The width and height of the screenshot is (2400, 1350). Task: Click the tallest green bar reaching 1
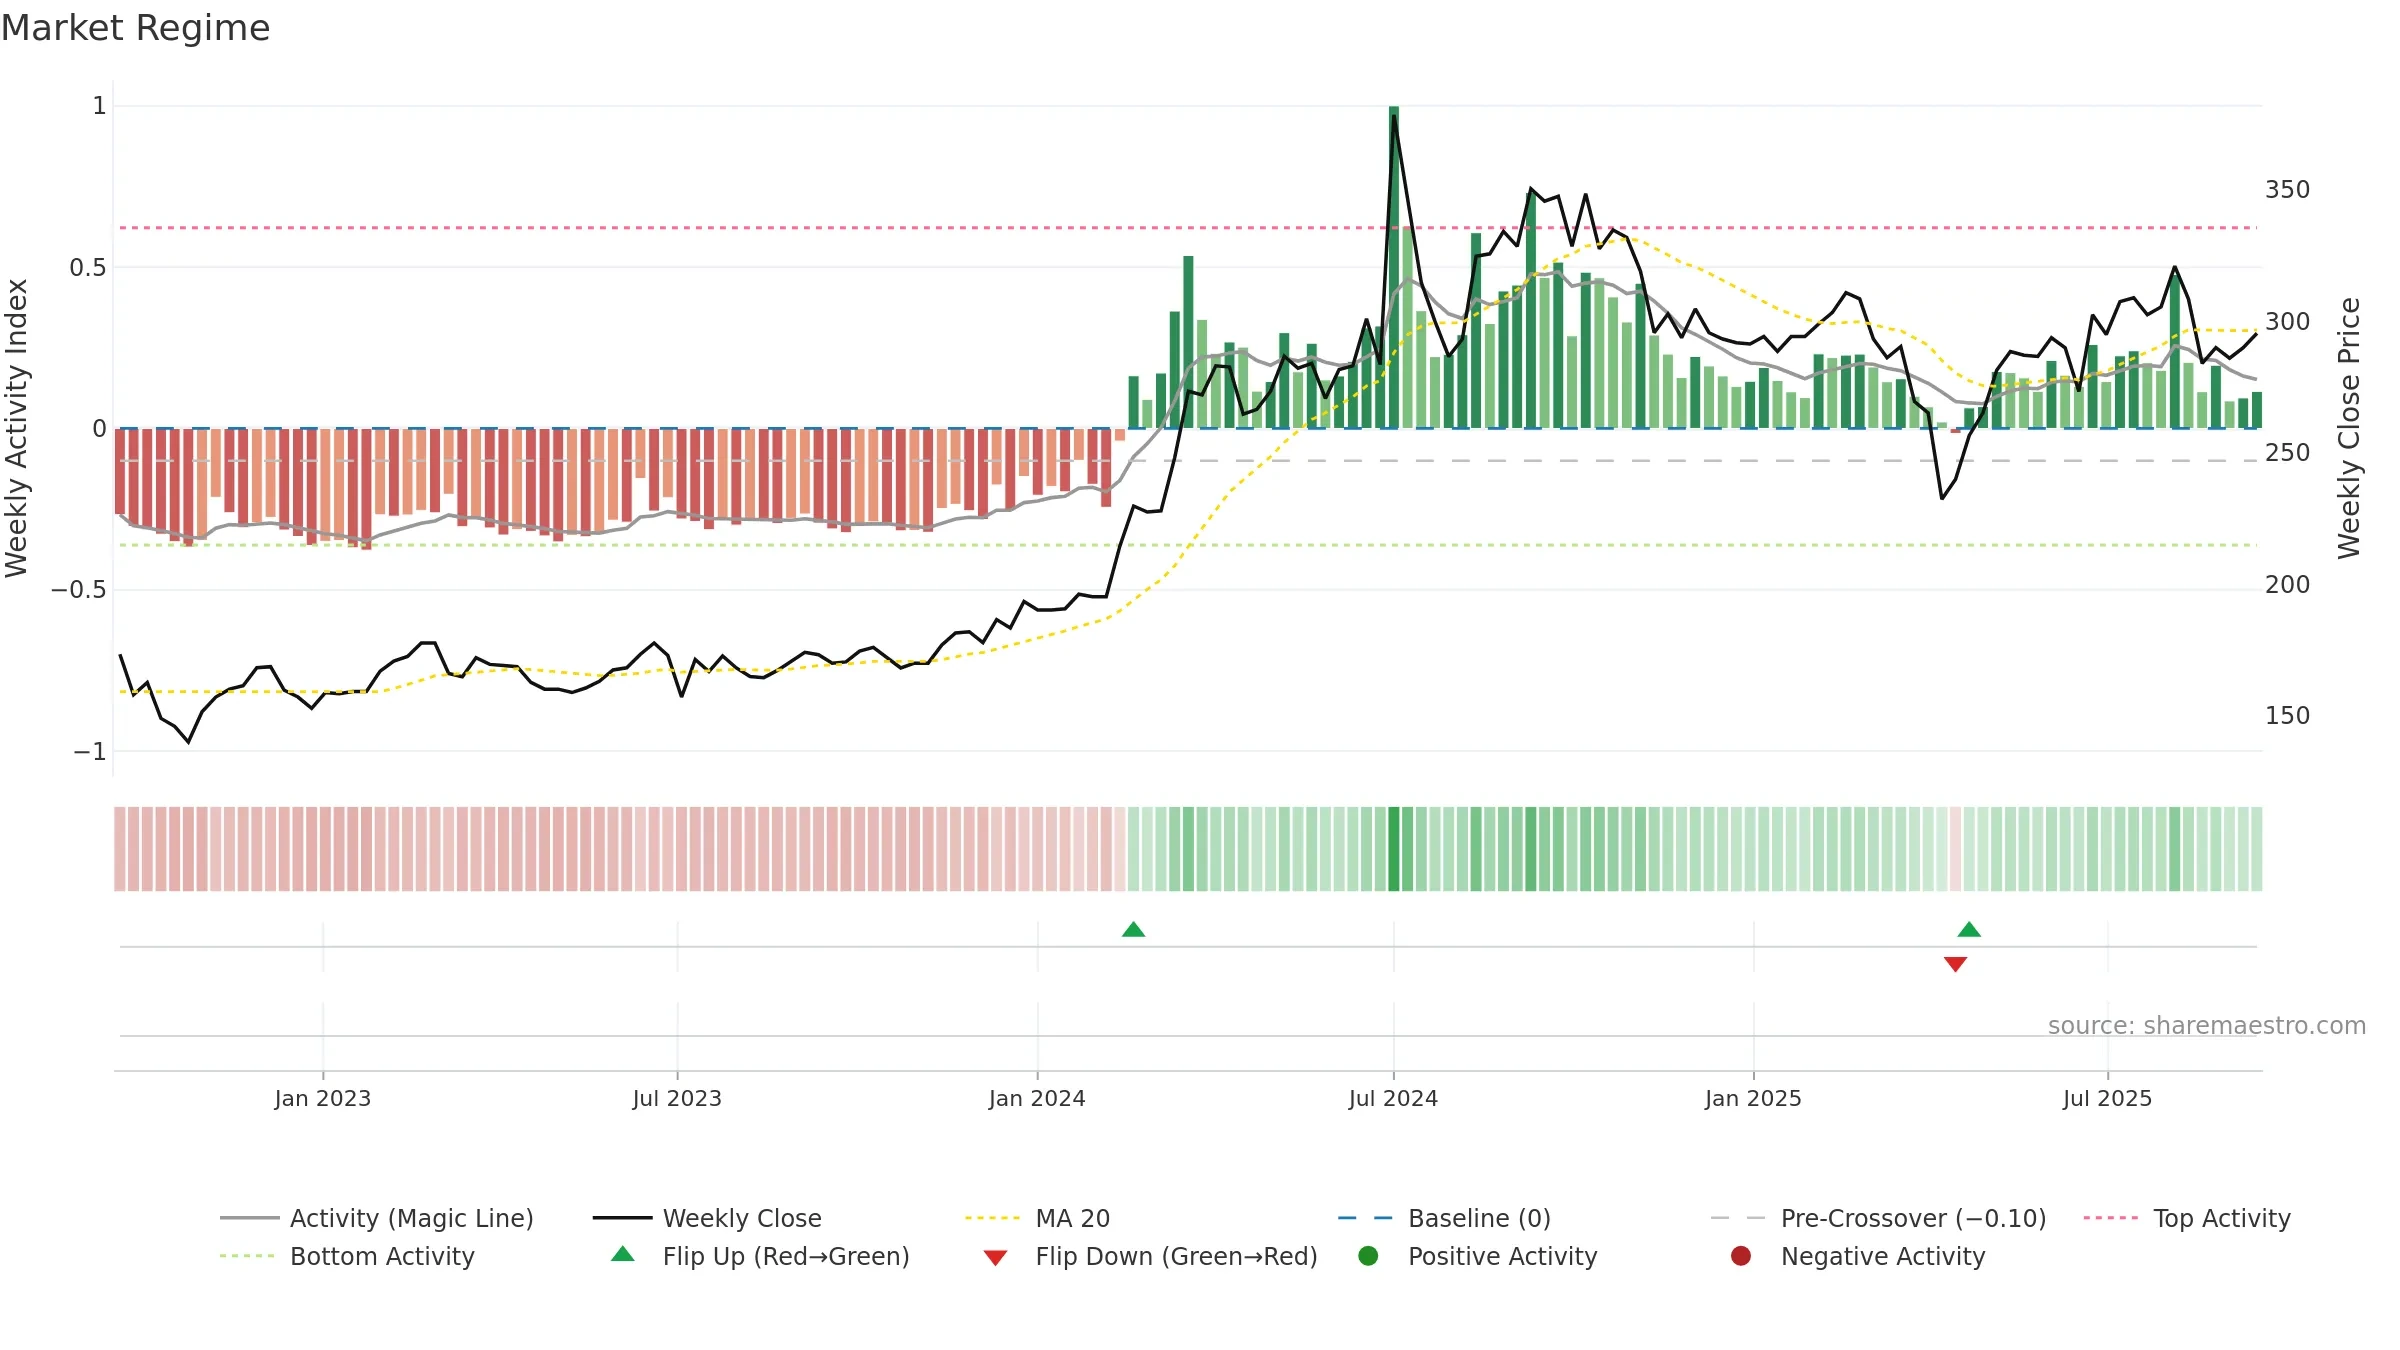point(1394,267)
